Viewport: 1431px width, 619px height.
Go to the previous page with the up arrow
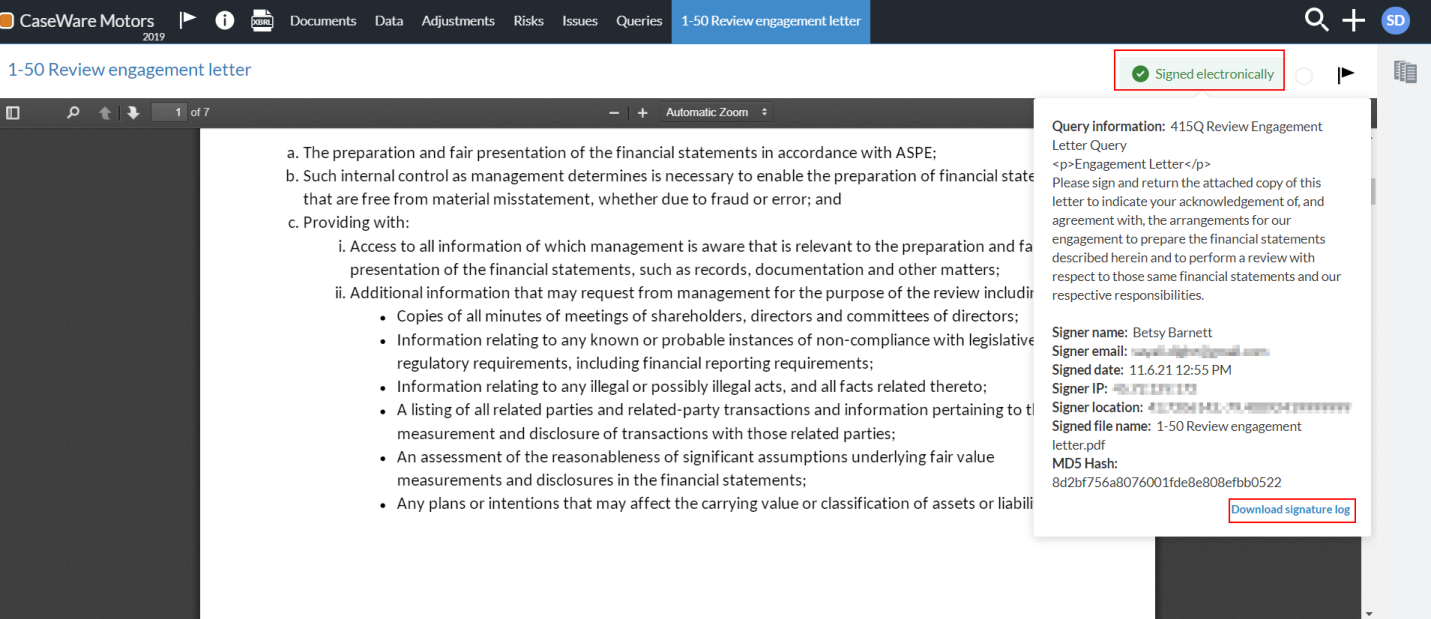click(x=104, y=112)
